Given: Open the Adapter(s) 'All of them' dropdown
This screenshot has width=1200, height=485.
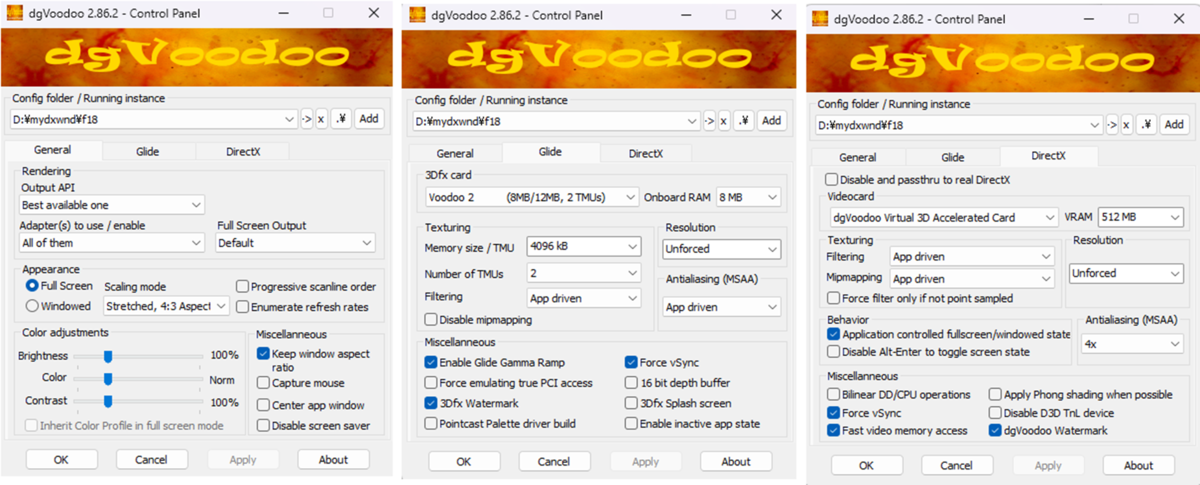Looking at the screenshot, I should pos(112,242).
